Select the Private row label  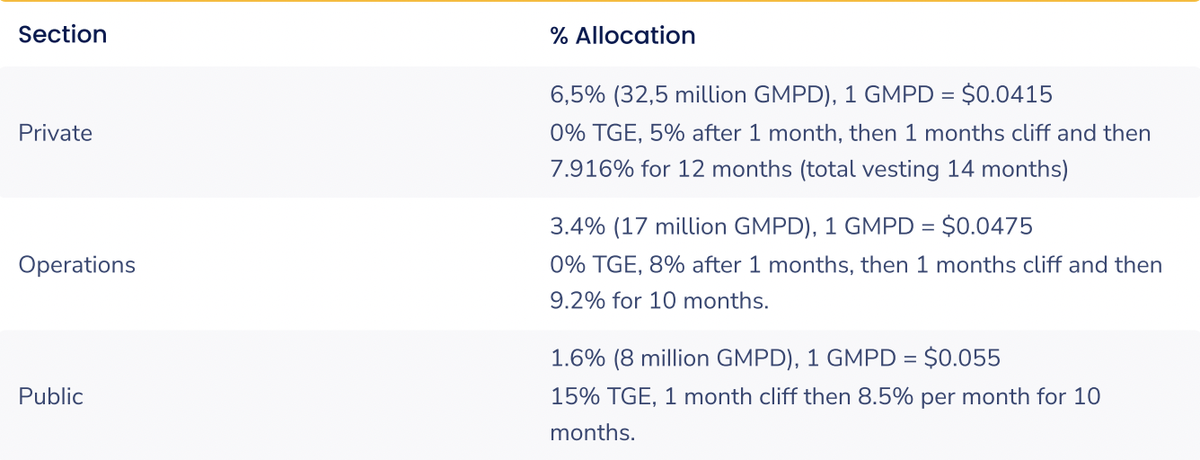(x=55, y=133)
